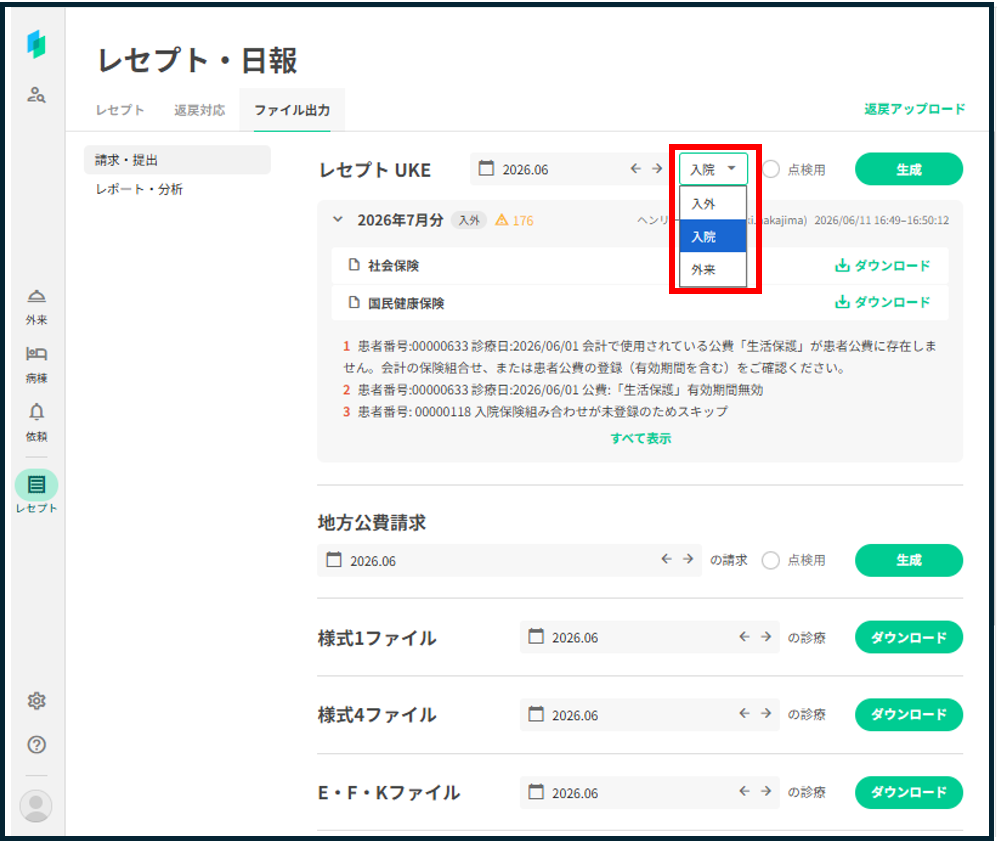Enable 点検用 radio for レセプト UKE
This screenshot has width=997, height=841.
pos(771,169)
